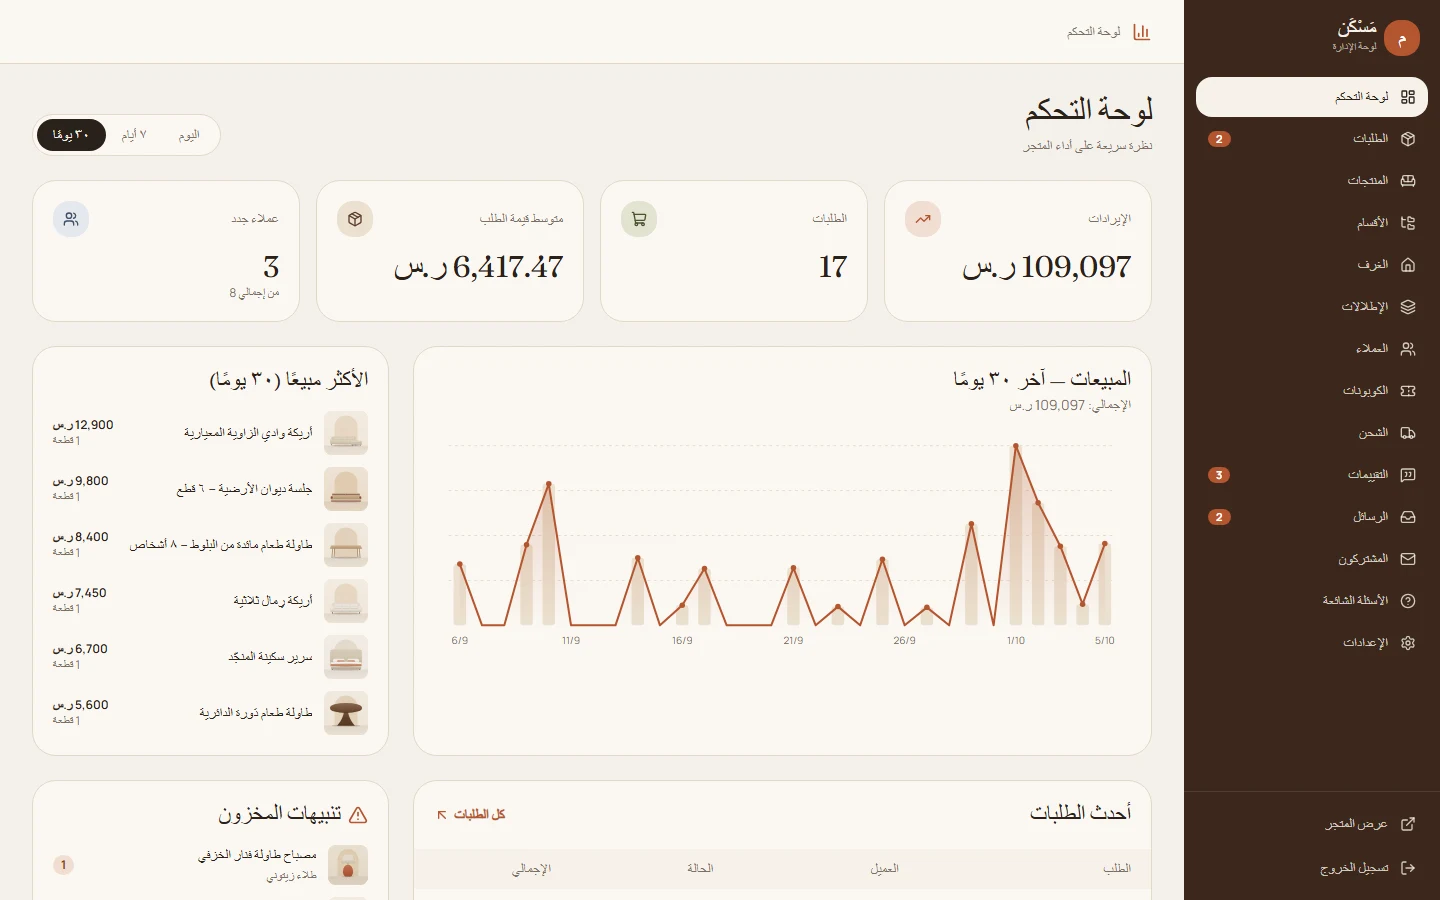The image size is (1440, 900).
Task: Select the اليوم time range
Action: click(189, 135)
